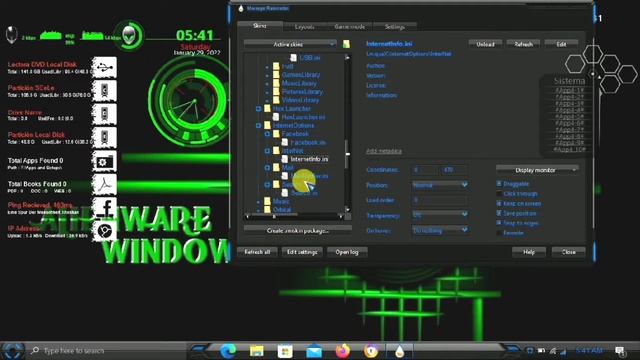Image resolution: width=640 pixels, height=360 pixels.
Task: Open the Active skins dropdown
Action: click(290, 44)
